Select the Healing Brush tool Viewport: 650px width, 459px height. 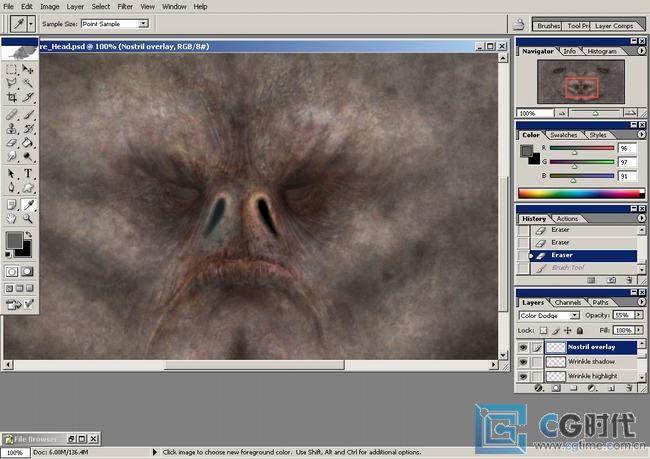point(12,114)
